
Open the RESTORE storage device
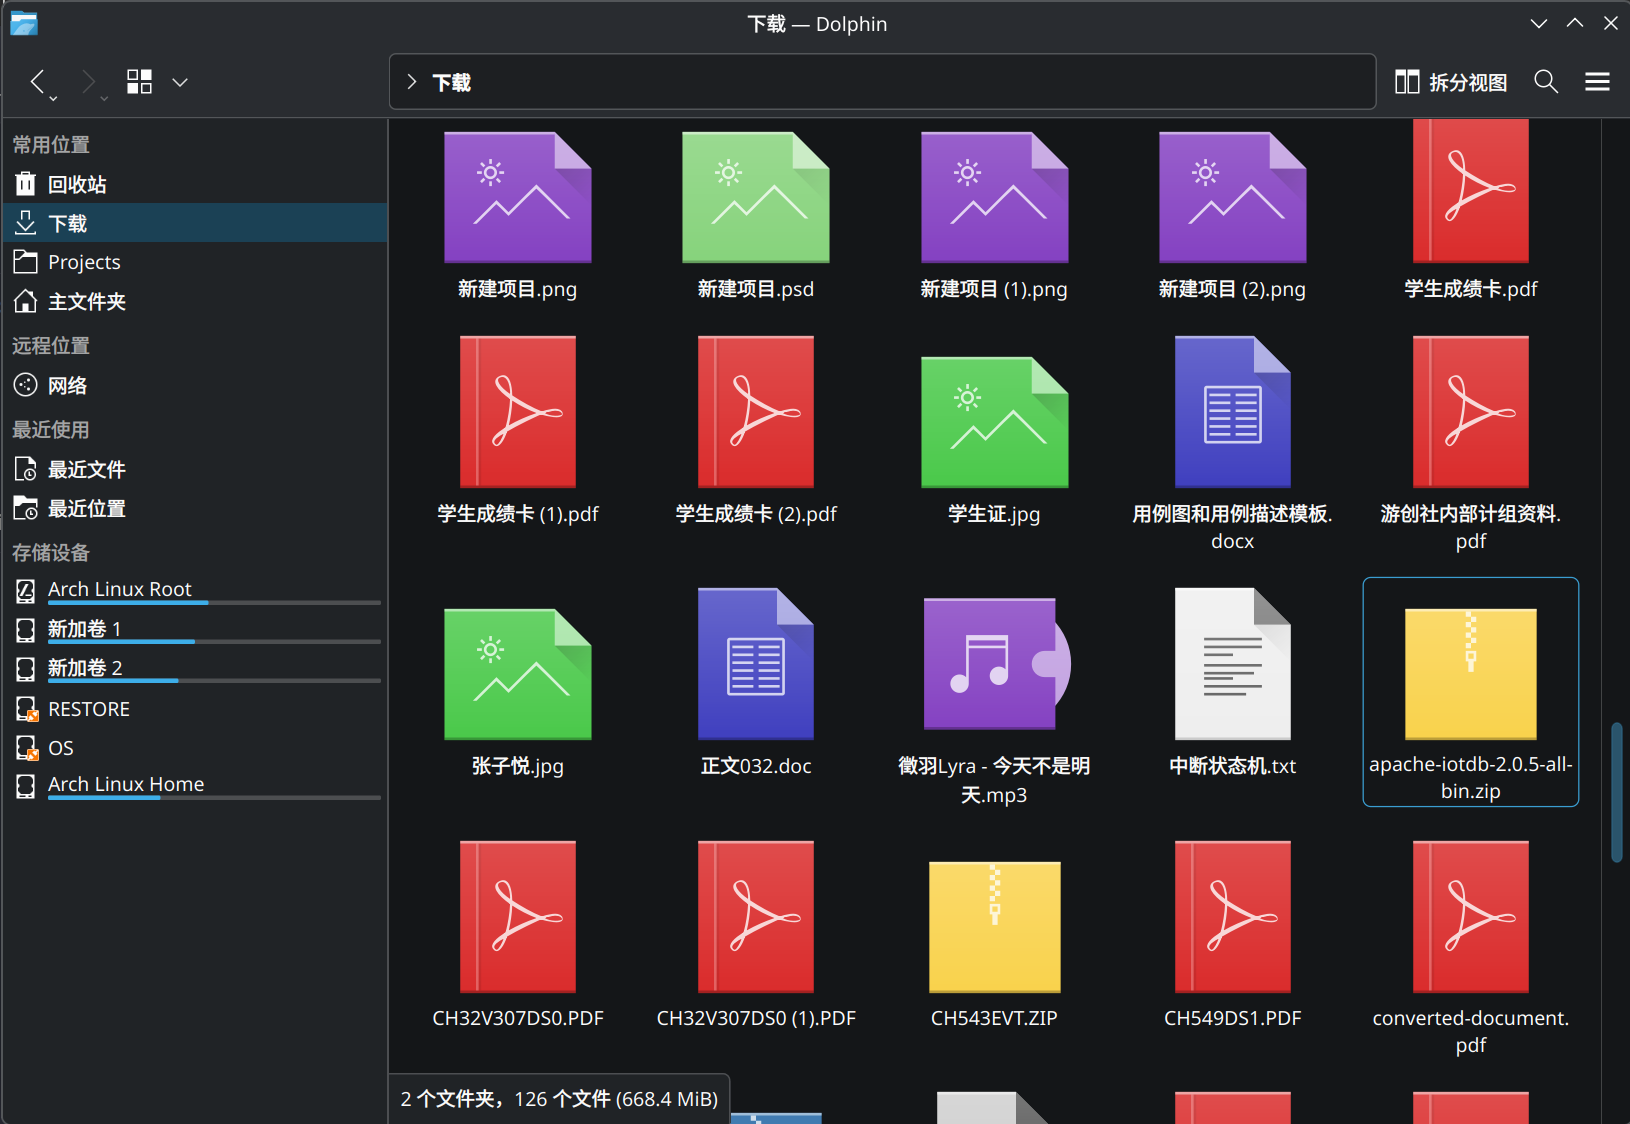click(88, 708)
